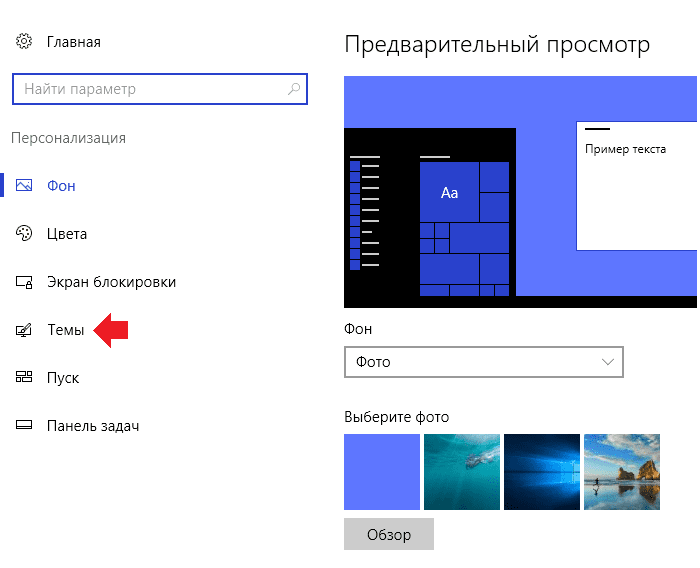This screenshot has width=700, height=568.
Task: Choose the solid blue photo thumbnail
Action: pyautogui.click(x=382, y=472)
